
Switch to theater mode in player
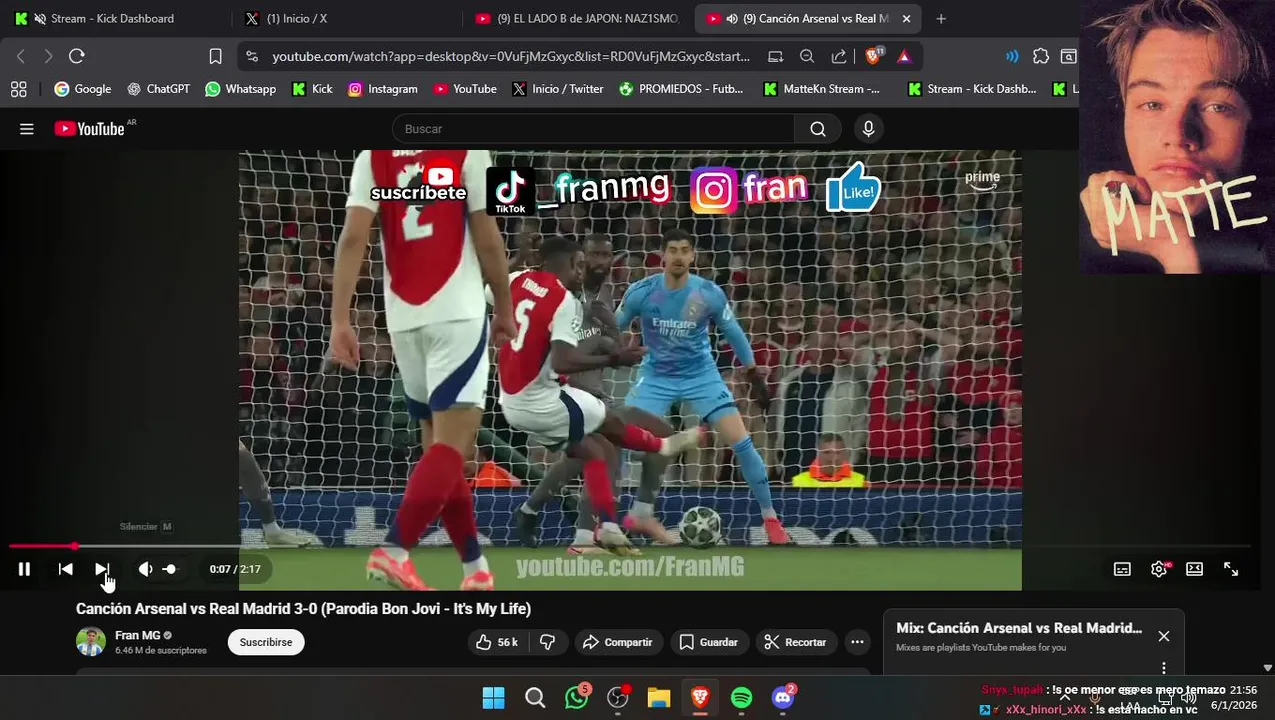point(1194,569)
